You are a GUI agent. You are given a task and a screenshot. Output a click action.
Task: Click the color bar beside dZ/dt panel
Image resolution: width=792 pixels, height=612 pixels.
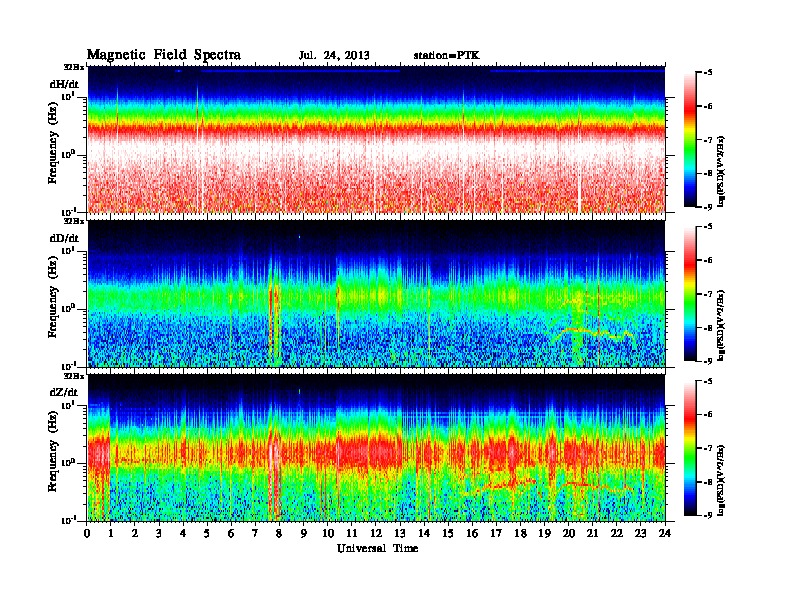(690, 448)
